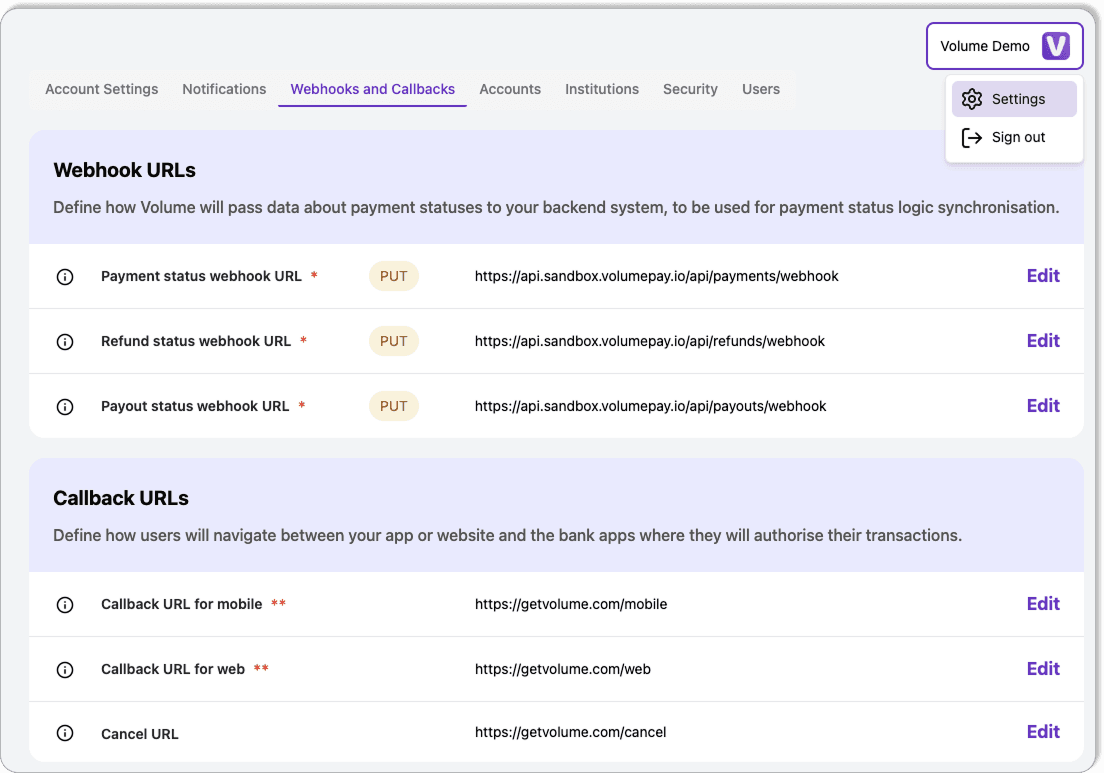The height and width of the screenshot is (773, 1104).
Task: Switch to the Notifications tab
Action: 224,89
